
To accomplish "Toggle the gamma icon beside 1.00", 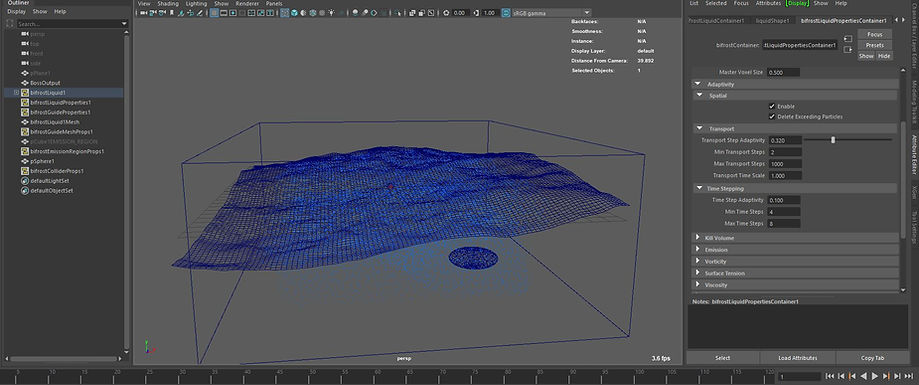I will (x=476, y=12).
